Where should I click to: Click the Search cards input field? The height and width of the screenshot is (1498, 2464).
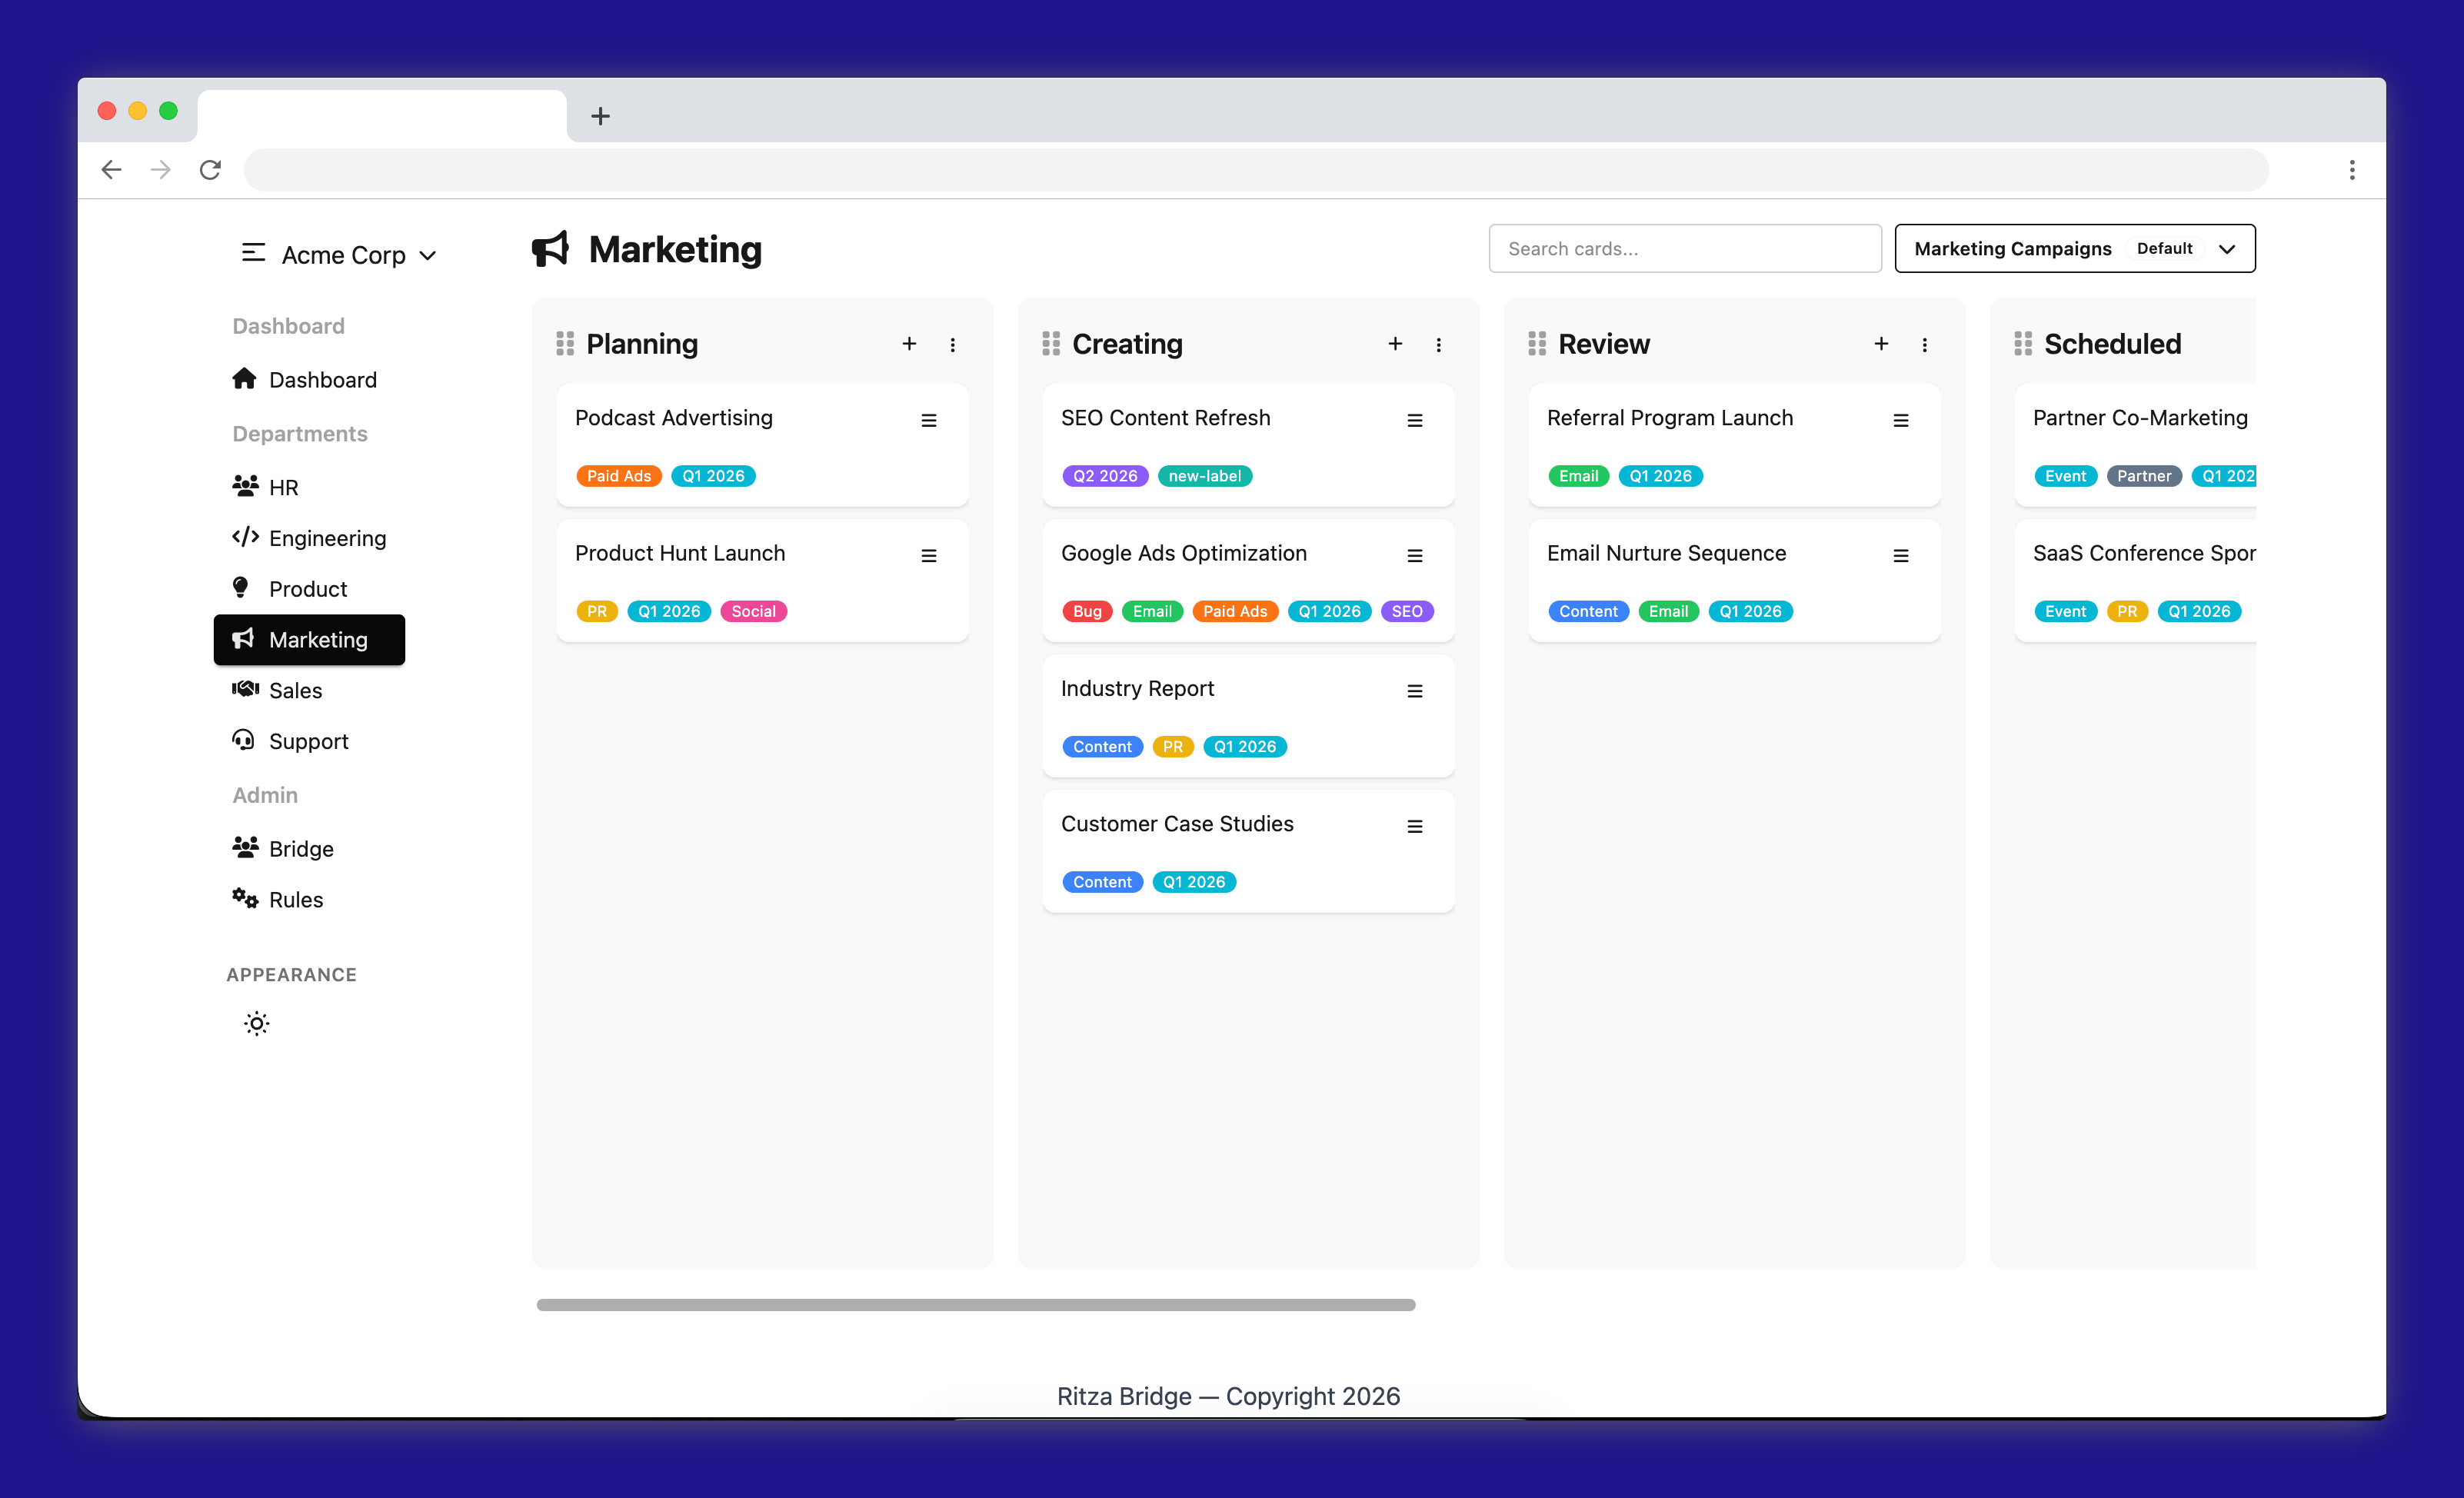click(x=1684, y=248)
